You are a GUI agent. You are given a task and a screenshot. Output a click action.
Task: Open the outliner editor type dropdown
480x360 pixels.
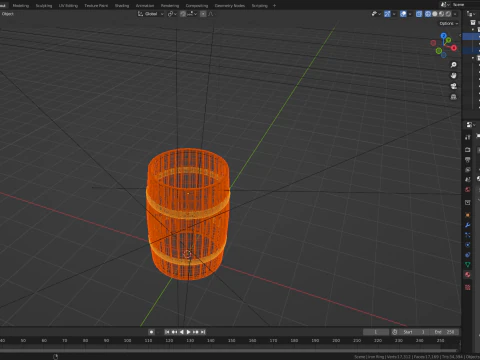471,14
